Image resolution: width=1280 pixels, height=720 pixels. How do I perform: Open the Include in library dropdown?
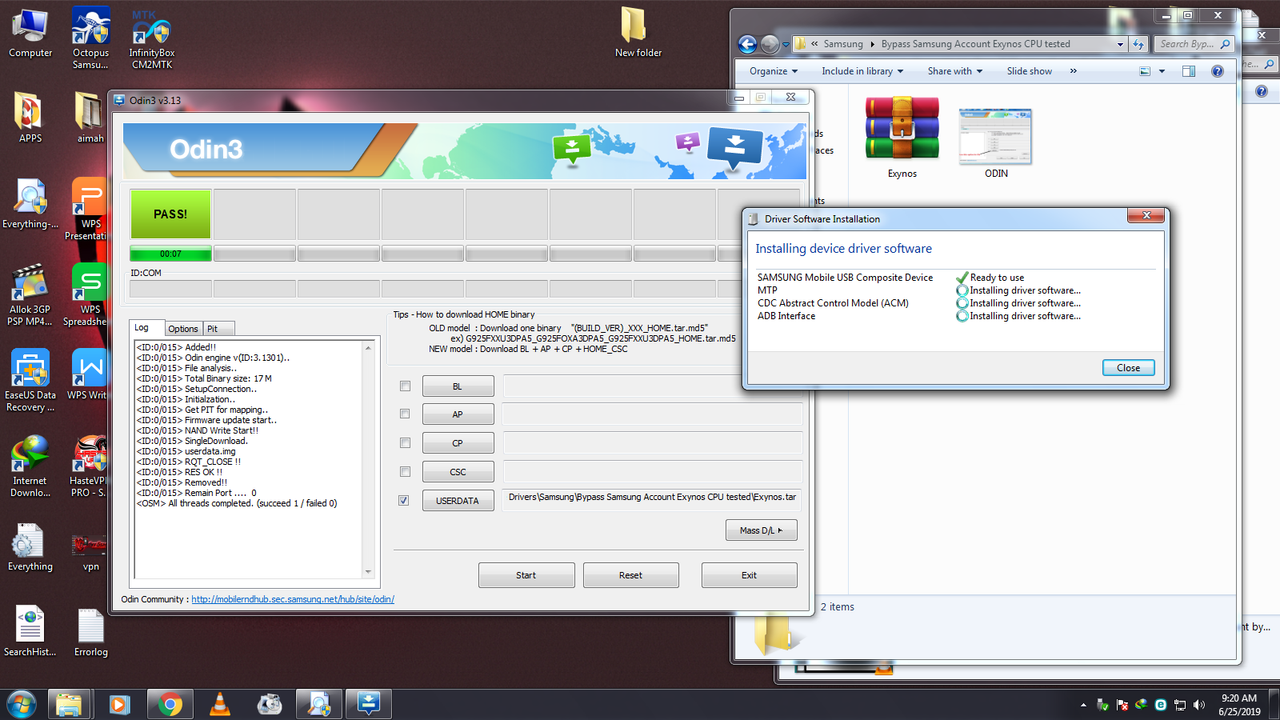point(862,71)
